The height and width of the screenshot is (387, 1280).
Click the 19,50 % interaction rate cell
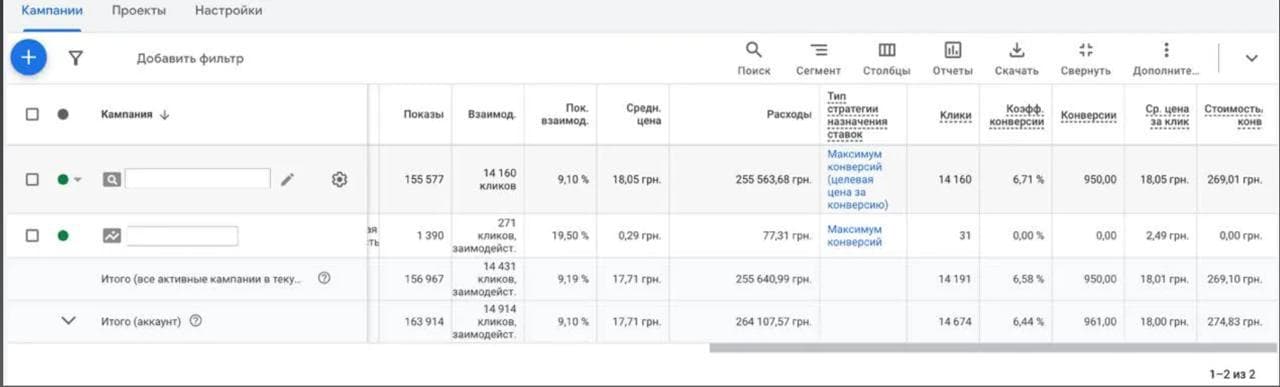(x=573, y=236)
